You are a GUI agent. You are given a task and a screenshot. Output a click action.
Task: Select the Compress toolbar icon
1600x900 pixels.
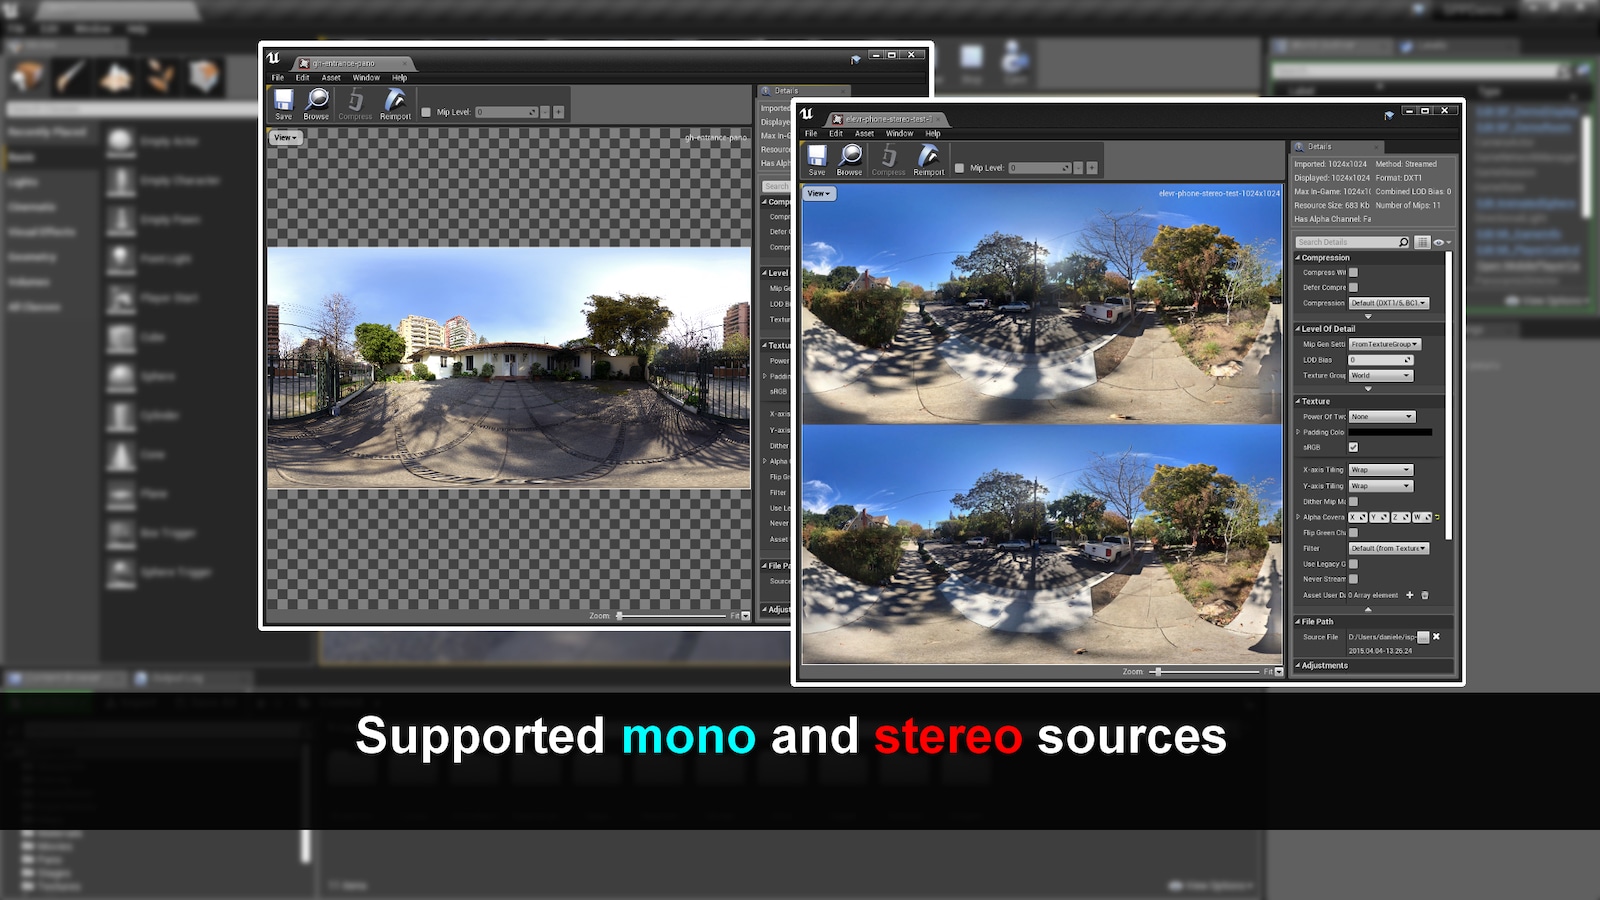tap(888, 157)
